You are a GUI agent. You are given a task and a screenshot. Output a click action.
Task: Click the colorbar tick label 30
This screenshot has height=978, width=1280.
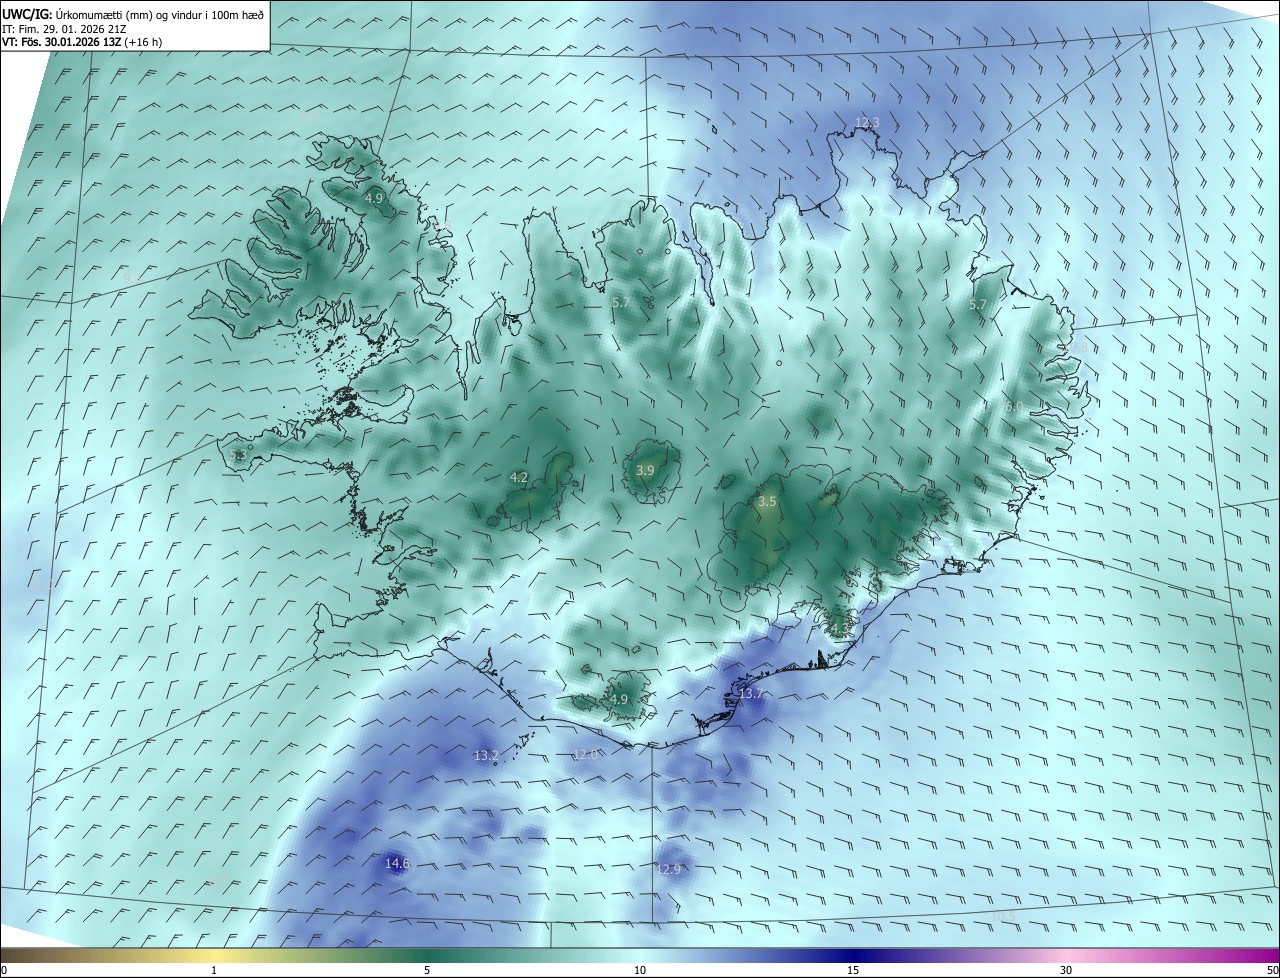click(1066, 971)
